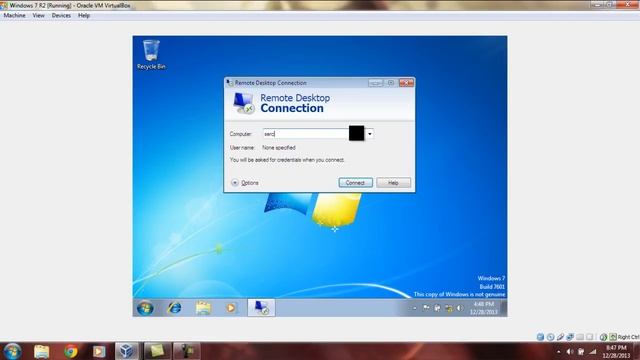
Task: Open the Devices menu in VirtualBox
Action: click(61, 15)
